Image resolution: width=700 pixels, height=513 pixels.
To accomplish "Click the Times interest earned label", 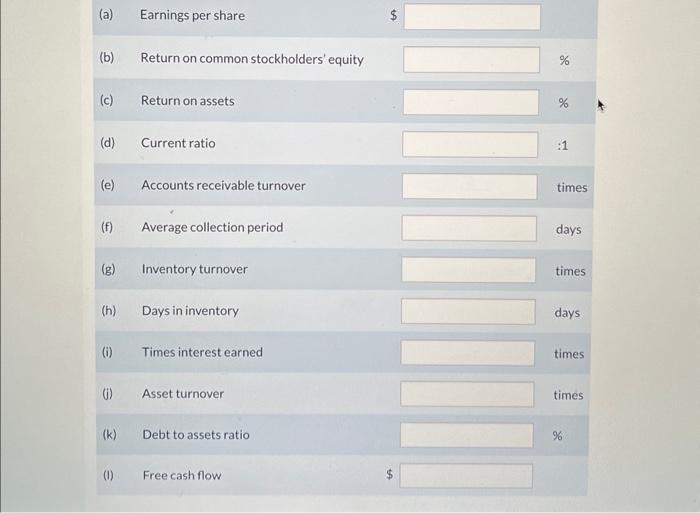I will pyautogui.click(x=202, y=352).
